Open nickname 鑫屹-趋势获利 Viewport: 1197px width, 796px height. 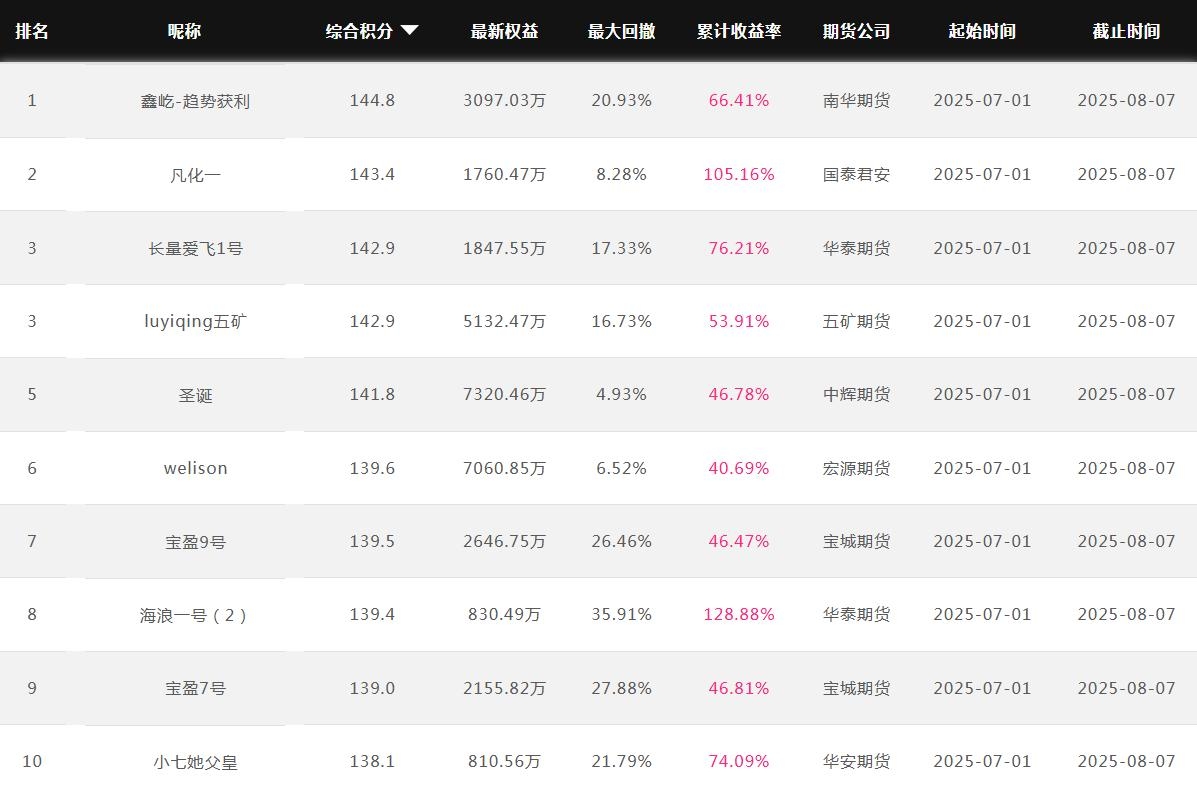click(195, 102)
